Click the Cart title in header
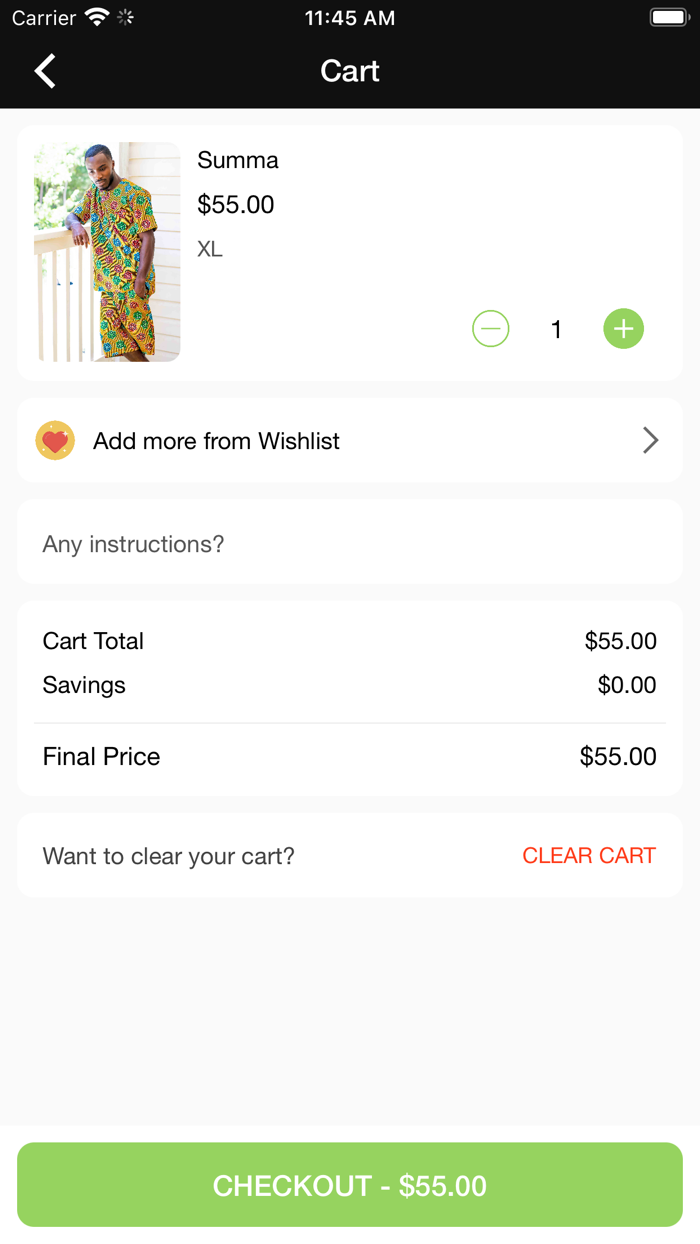The image size is (700, 1244). tap(350, 71)
